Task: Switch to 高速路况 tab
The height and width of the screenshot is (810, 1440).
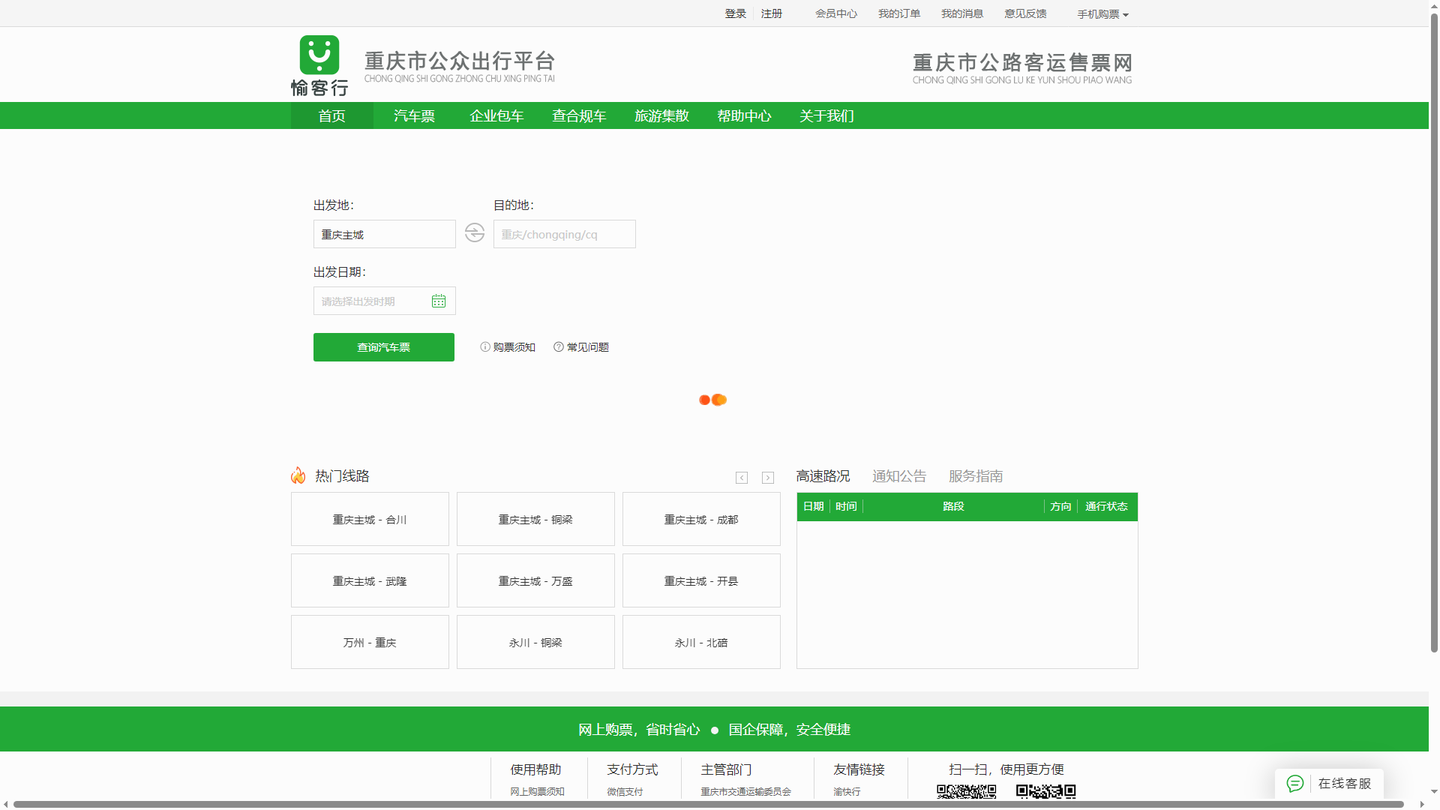Action: pos(823,476)
